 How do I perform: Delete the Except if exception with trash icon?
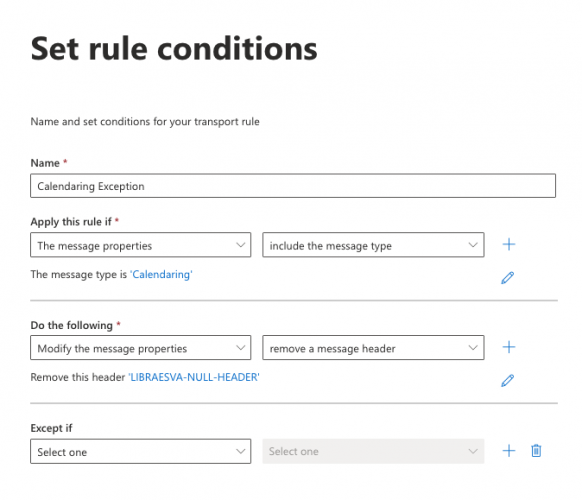[536, 451]
